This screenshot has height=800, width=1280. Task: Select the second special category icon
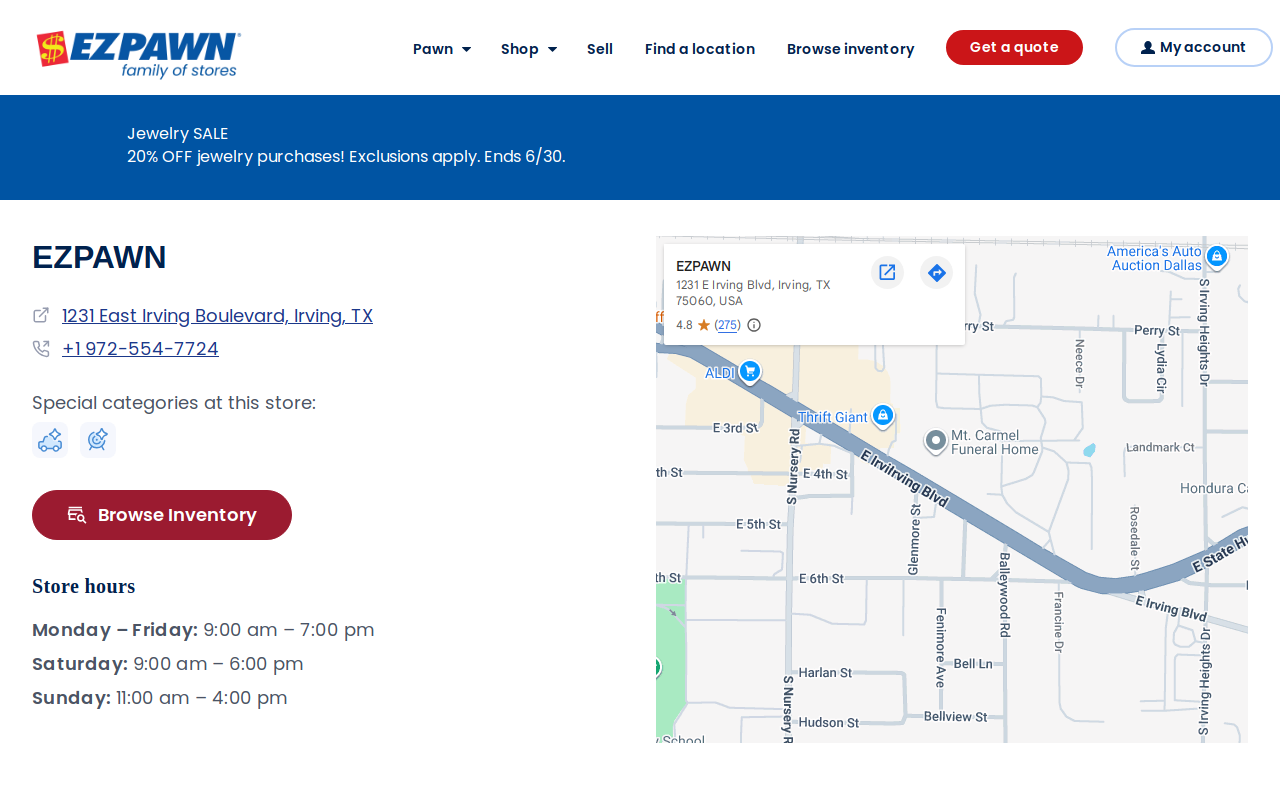(x=98, y=440)
